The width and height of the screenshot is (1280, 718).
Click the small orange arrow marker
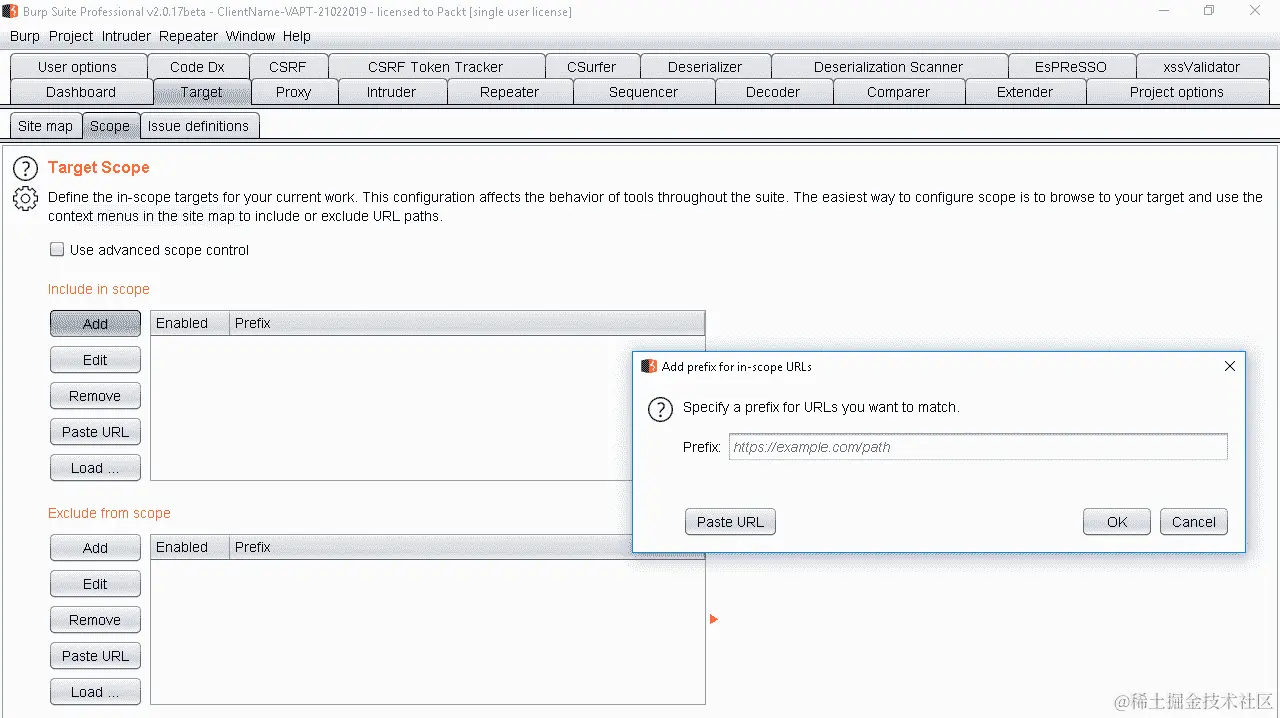(x=714, y=619)
